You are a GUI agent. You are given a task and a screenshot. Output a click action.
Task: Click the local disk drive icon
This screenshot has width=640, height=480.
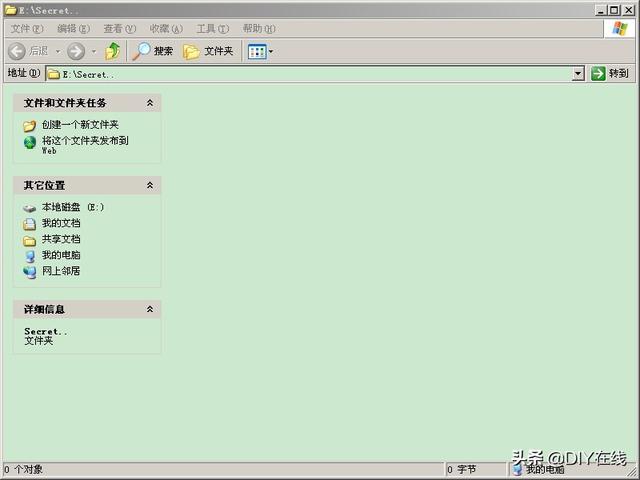point(29,208)
